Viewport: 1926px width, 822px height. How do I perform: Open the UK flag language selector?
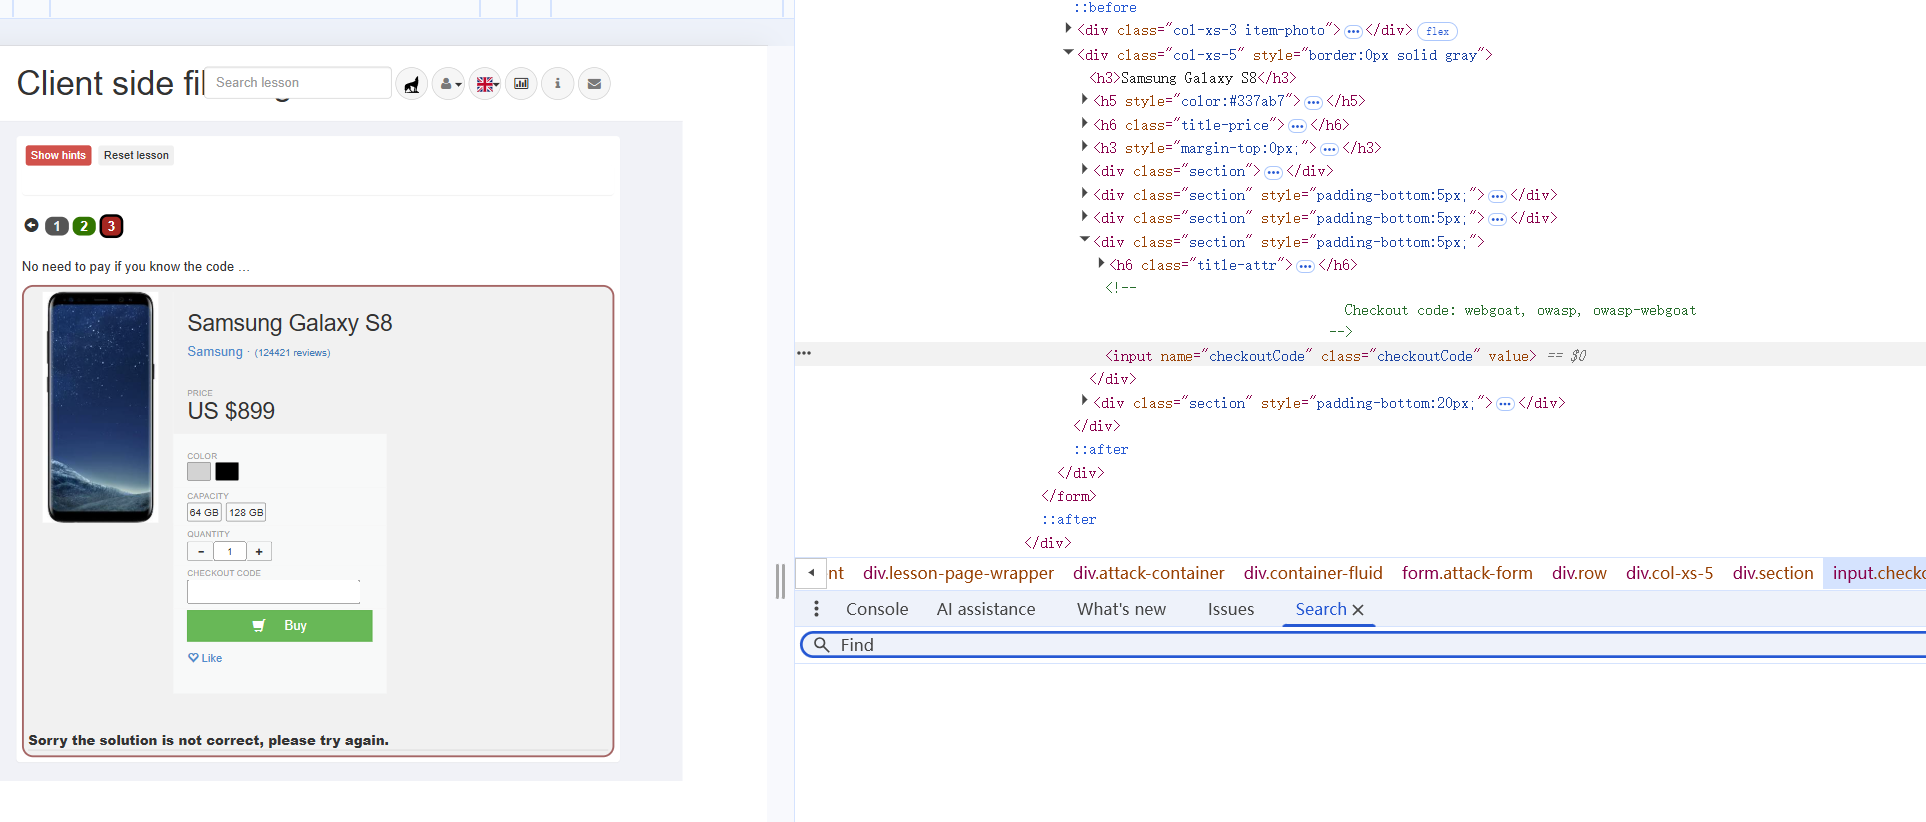tap(486, 84)
